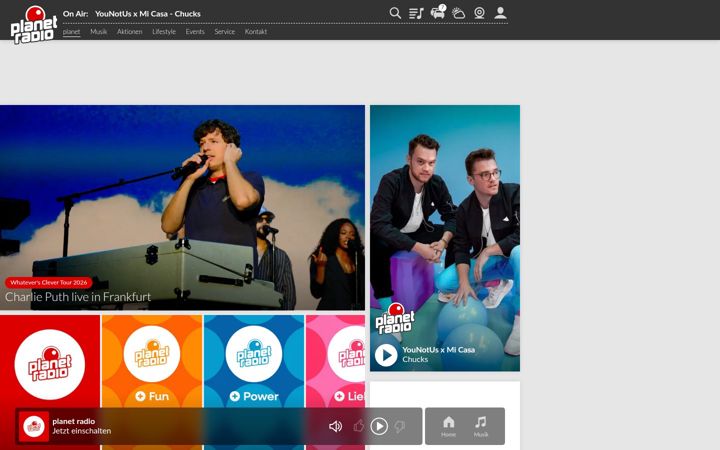This screenshot has width=720, height=450.
Task: Open the Lifestyle menu item
Action: [164, 32]
